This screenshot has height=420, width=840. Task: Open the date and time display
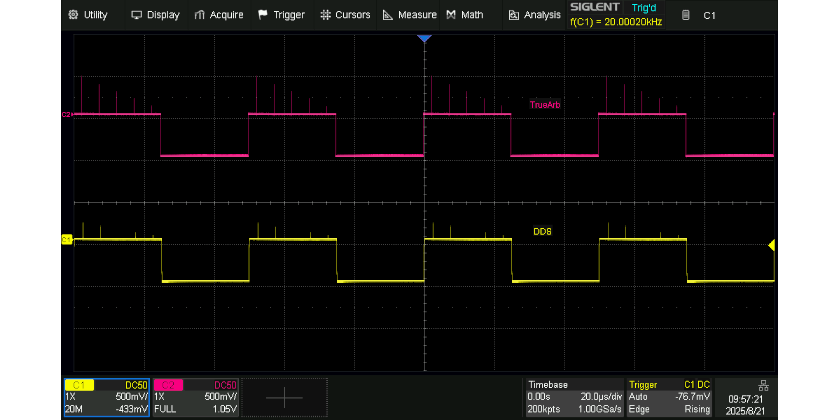click(x=746, y=404)
